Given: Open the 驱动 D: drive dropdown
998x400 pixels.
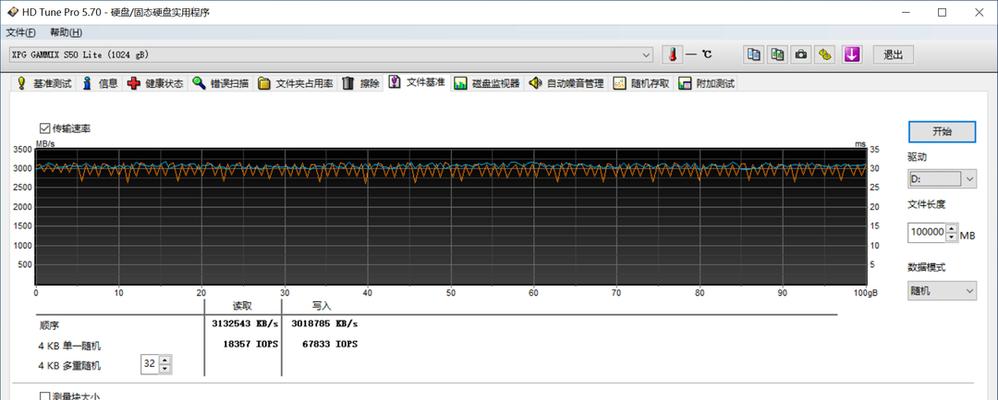Looking at the screenshot, I should 941,179.
